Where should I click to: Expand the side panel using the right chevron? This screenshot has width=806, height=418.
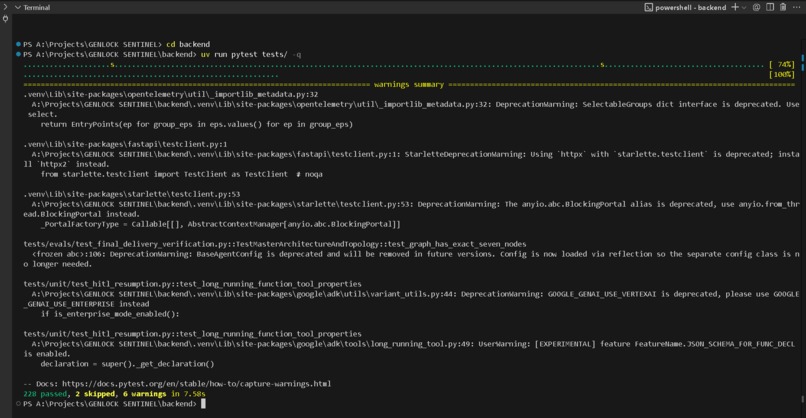pos(5,7)
